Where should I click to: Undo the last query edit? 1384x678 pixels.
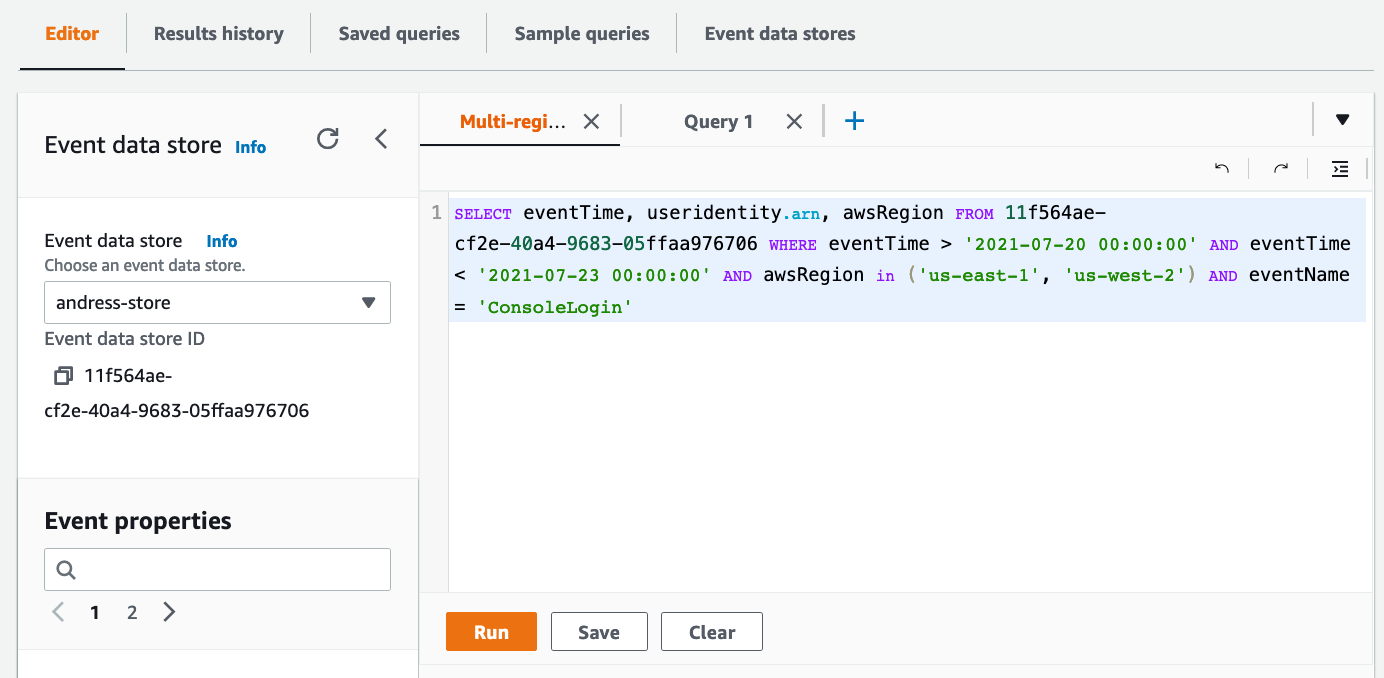pyautogui.click(x=1221, y=168)
